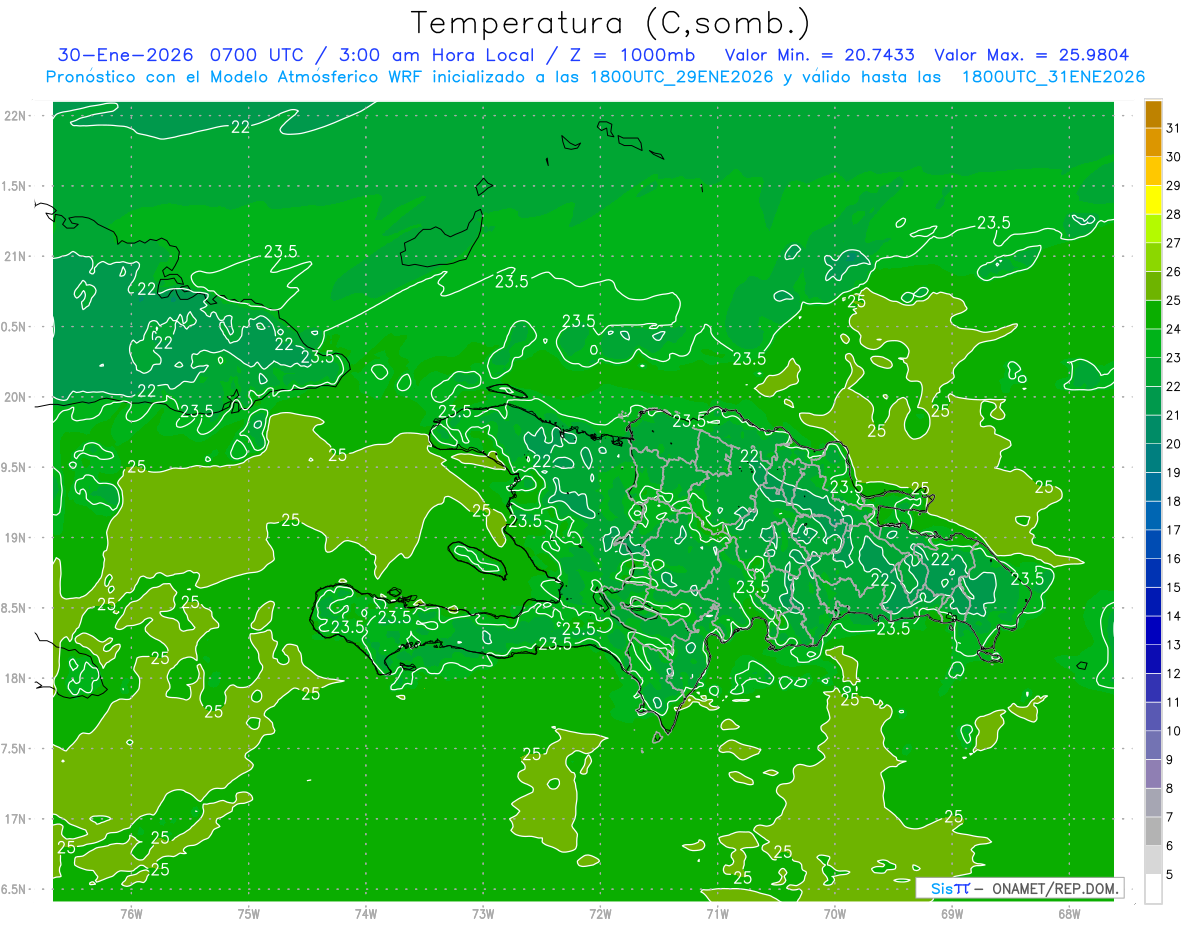Click the '24' value on the color scale
Image resolution: width=1200 pixels, height=927 pixels.
coord(1174,329)
